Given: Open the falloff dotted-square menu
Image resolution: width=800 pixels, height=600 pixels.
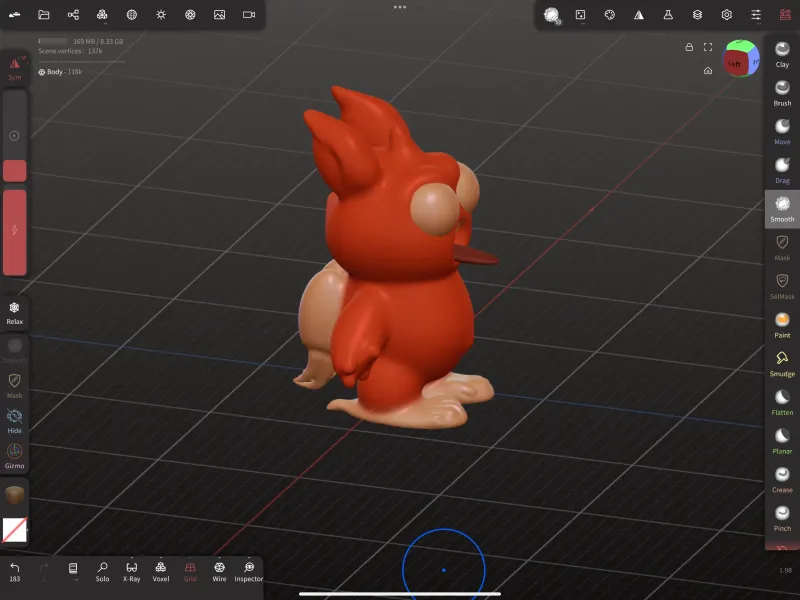Looking at the screenshot, I should (x=581, y=15).
